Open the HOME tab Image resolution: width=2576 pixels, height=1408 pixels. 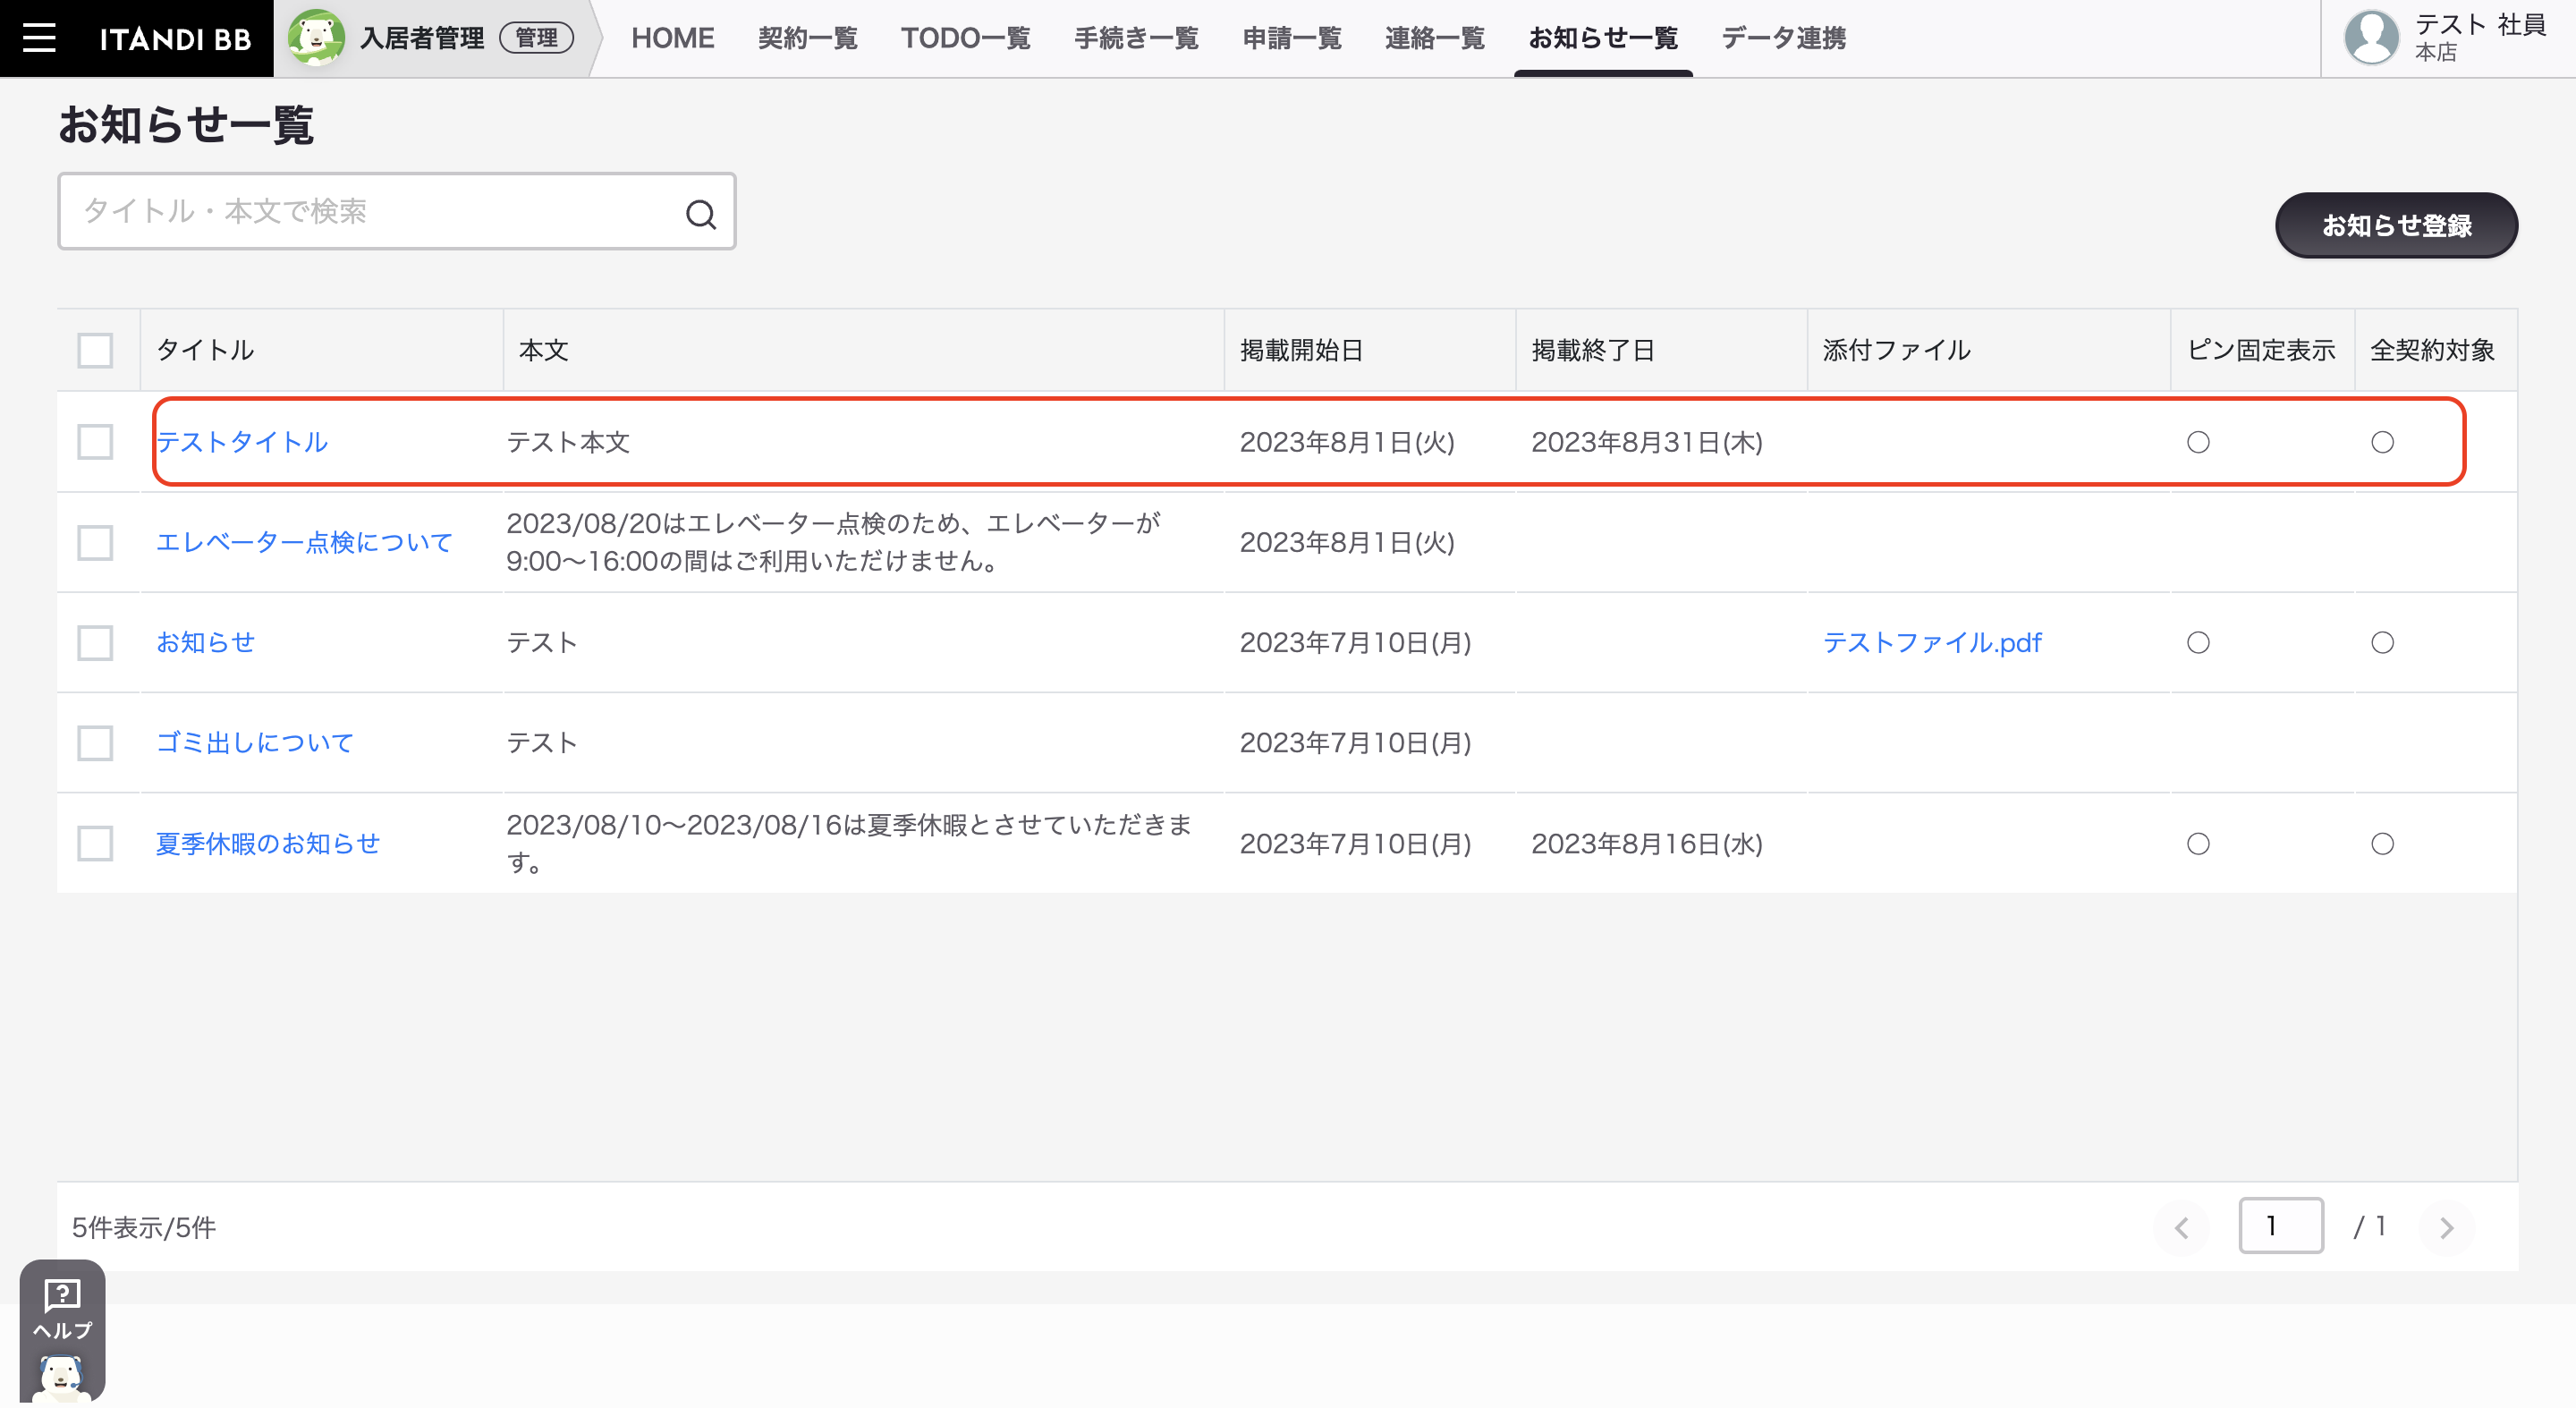pyautogui.click(x=672, y=38)
